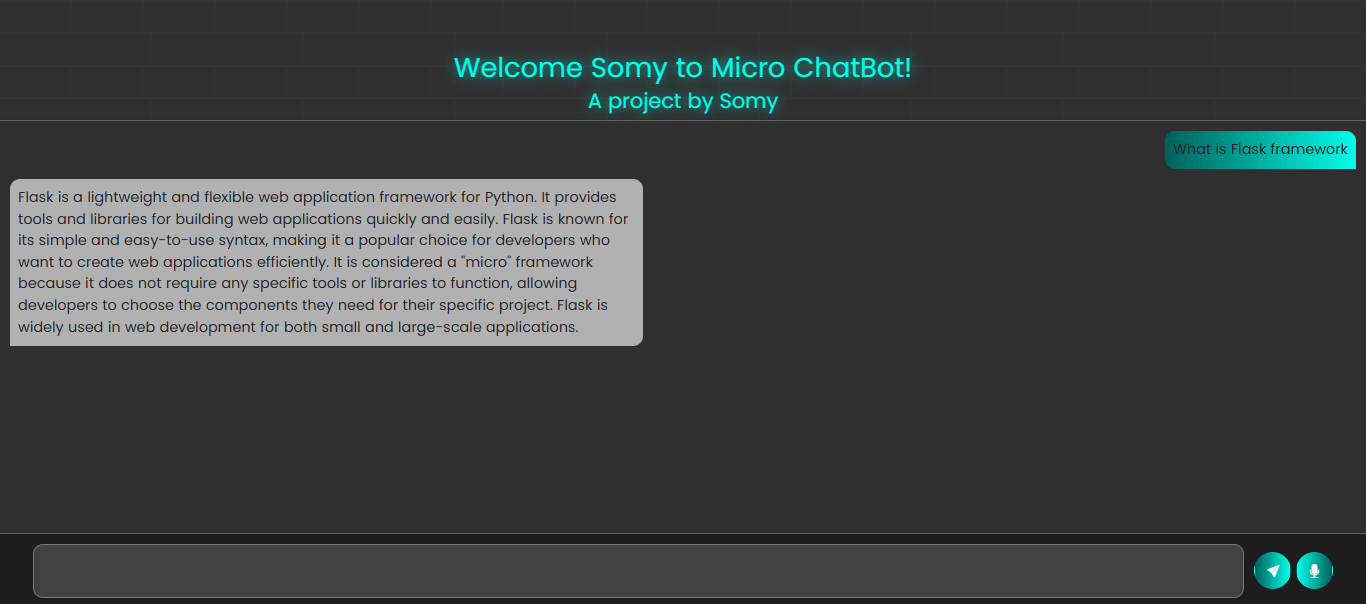This screenshot has height=604, width=1366.
Task: Click the send message paper-plane icon
Action: pos(1272,571)
